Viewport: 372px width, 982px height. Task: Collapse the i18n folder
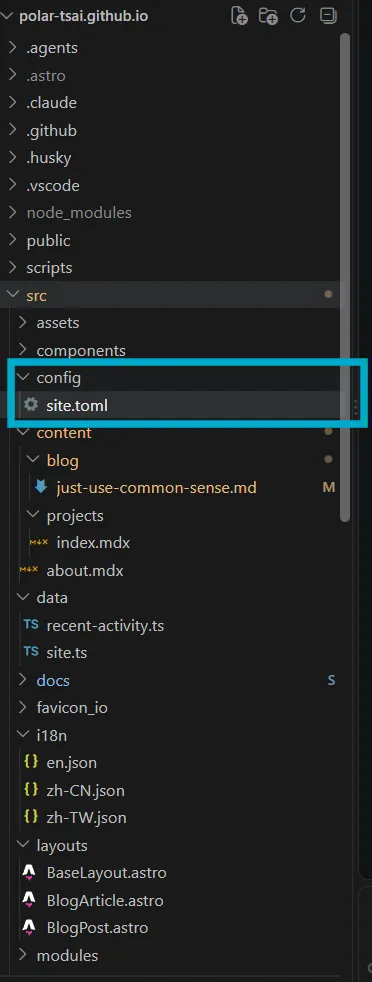click(23, 735)
